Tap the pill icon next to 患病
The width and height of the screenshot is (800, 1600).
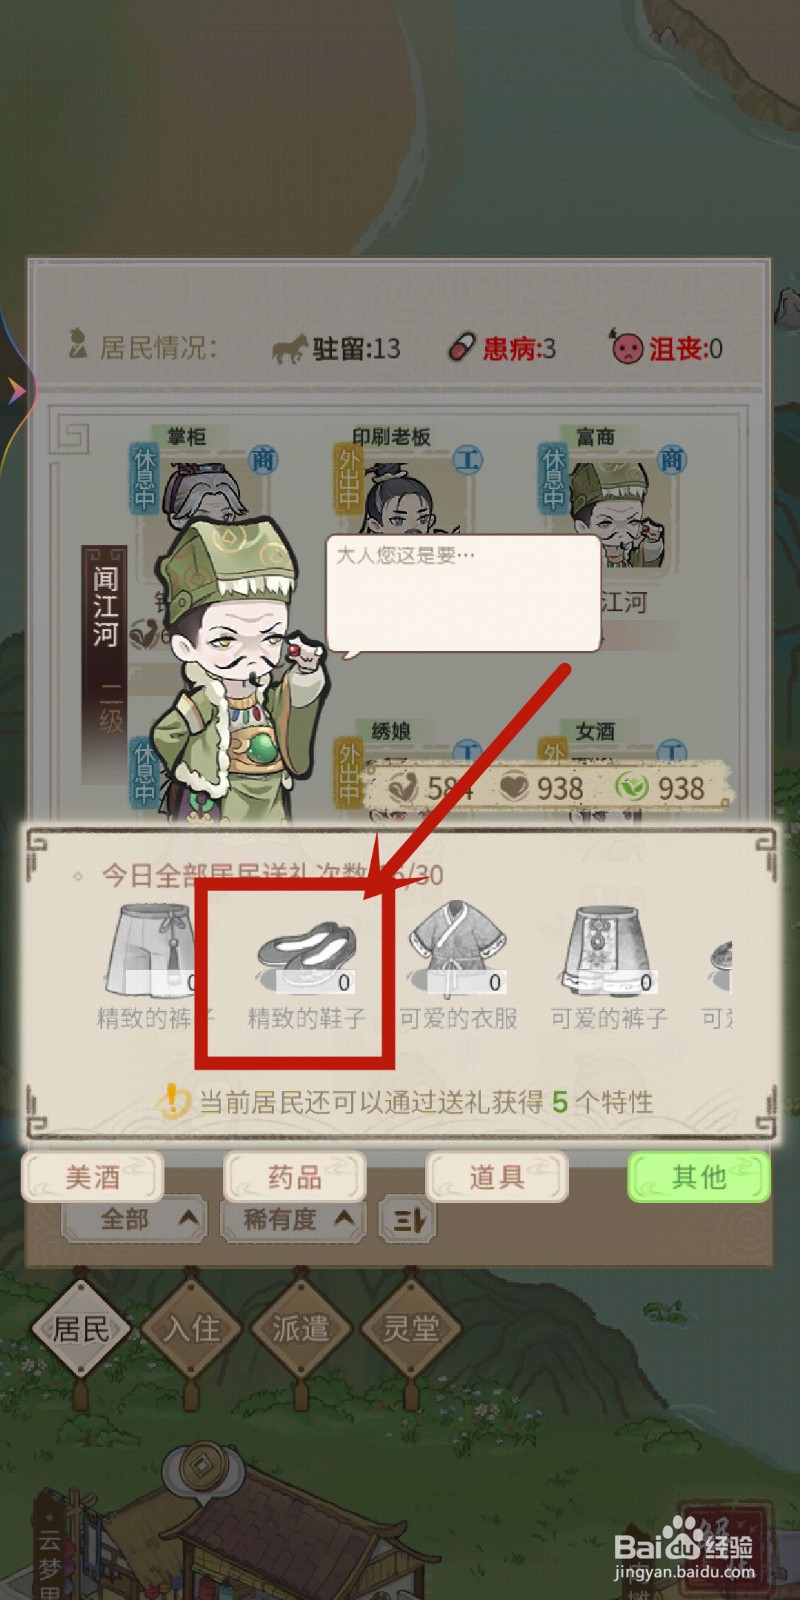[462, 348]
